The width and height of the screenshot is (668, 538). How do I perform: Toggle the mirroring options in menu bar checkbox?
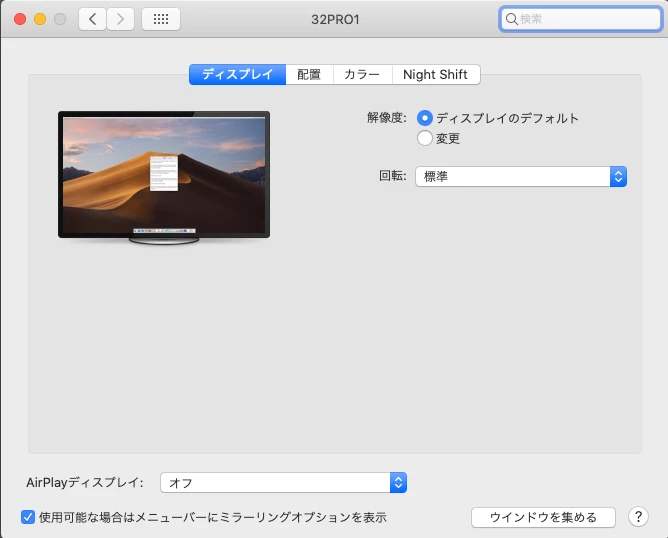28,518
